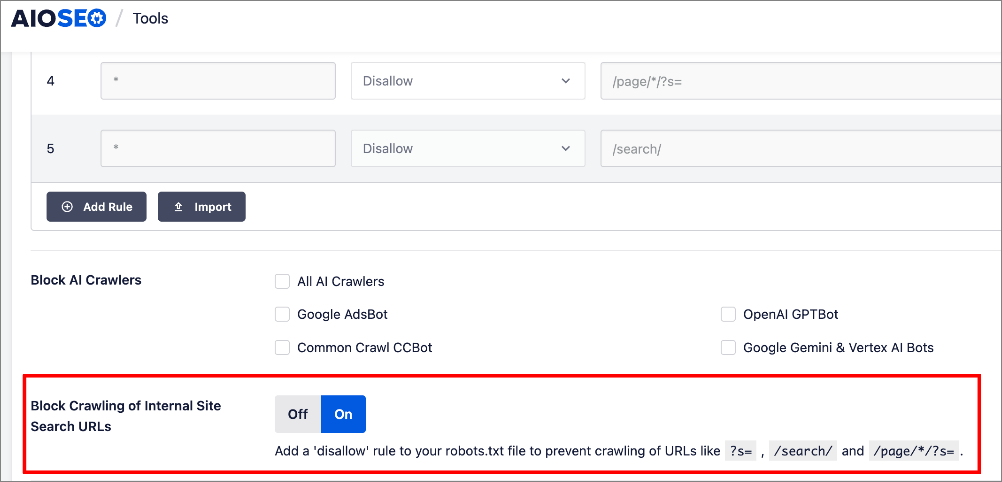Click the Import button label
Image resolution: width=1002 pixels, height=482 pixels.
point(213,207)
